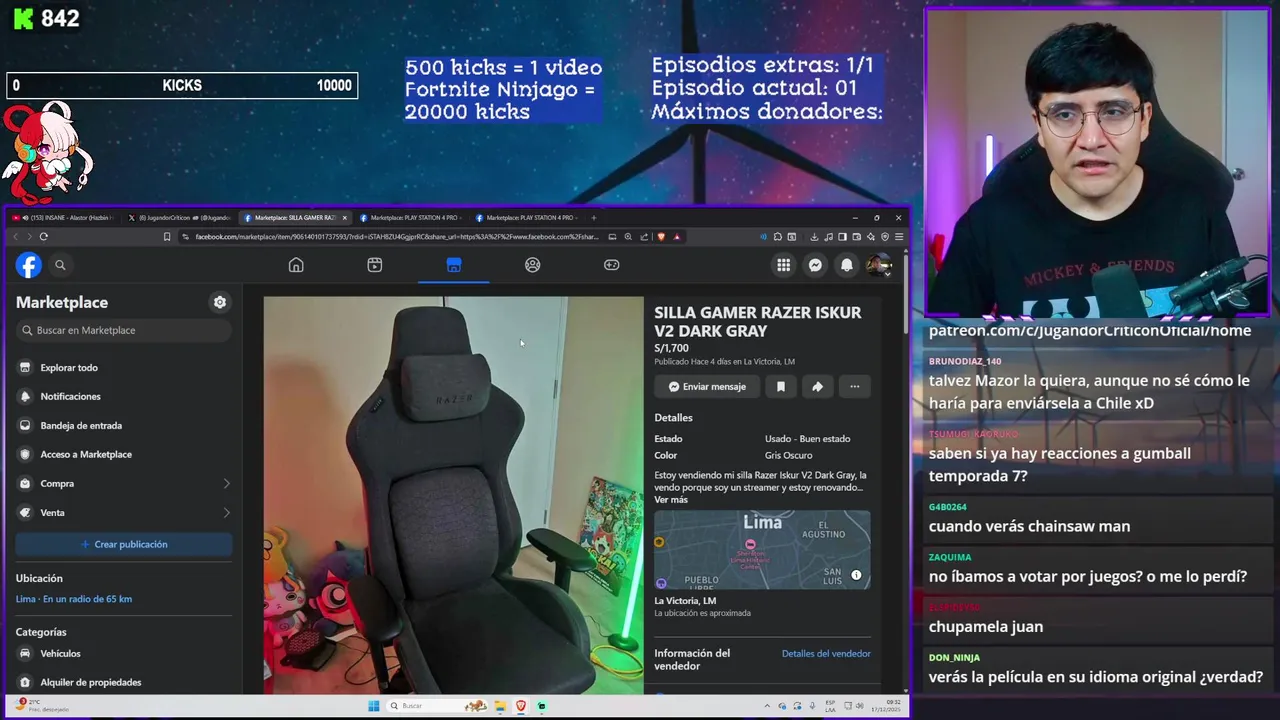Select the Marketplace storefront icon

tap(454, 265)
